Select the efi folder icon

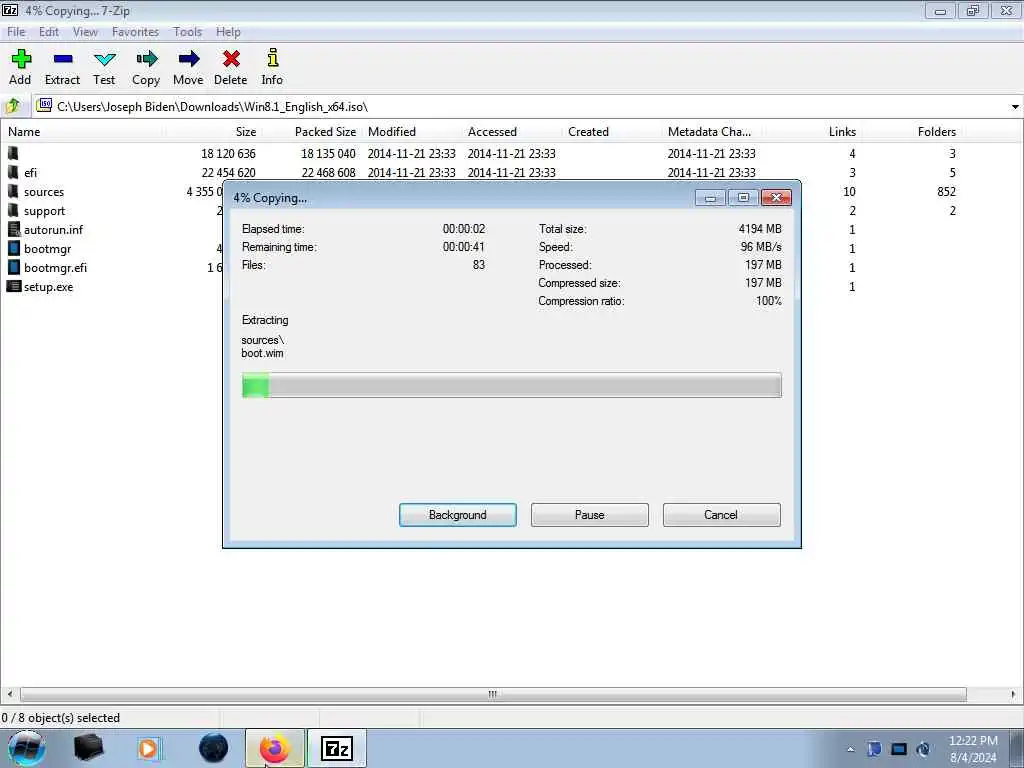pyautogui.click(x=13, y=172)
